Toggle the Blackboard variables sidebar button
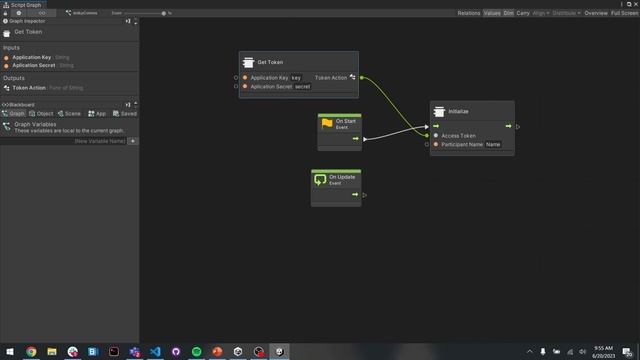The height and width of the screenshot is (360, 640). pos(42,13)
